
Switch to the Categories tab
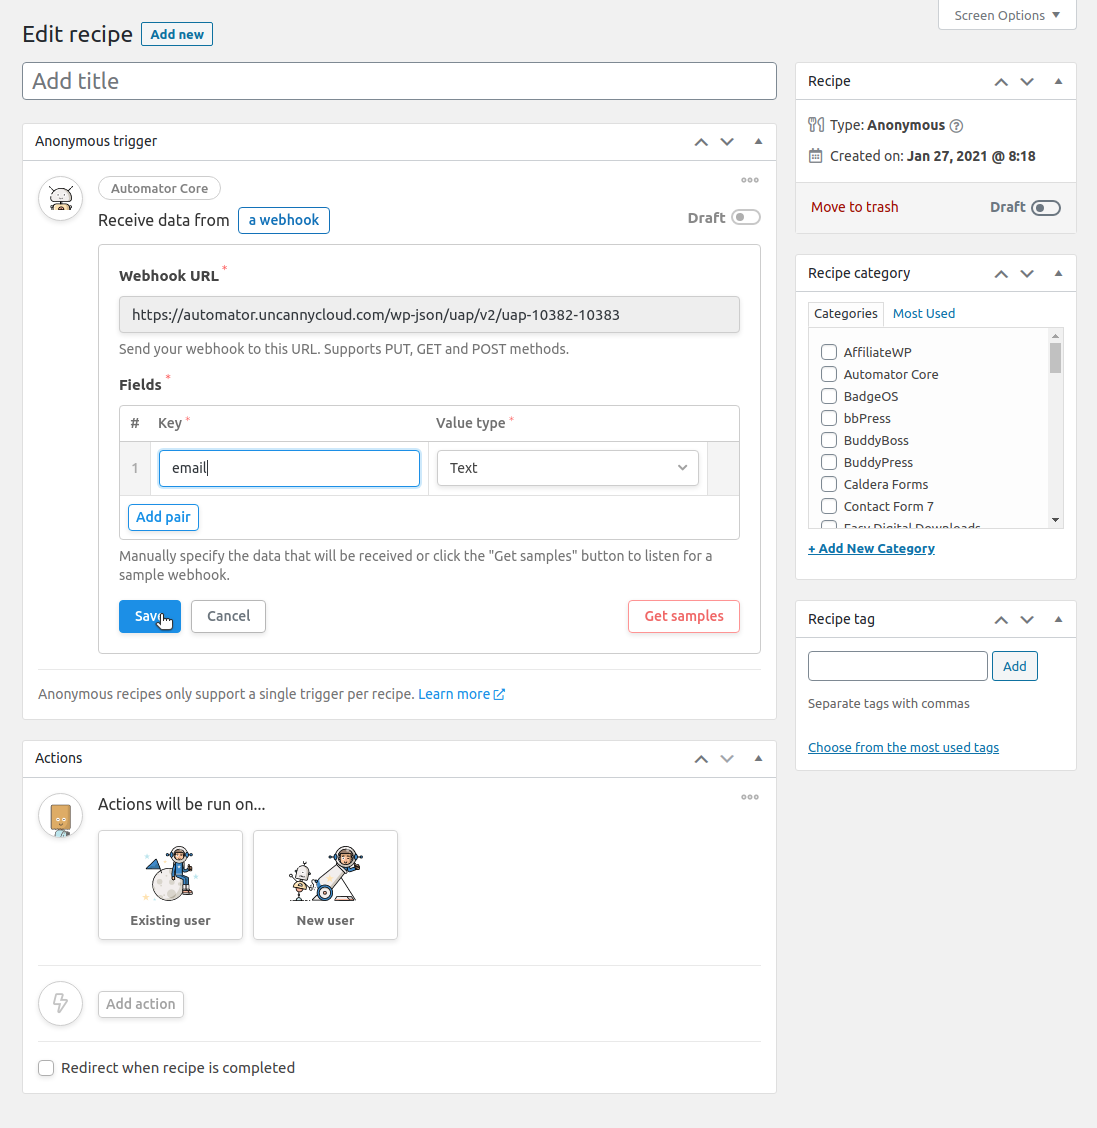tap(846, 314)
